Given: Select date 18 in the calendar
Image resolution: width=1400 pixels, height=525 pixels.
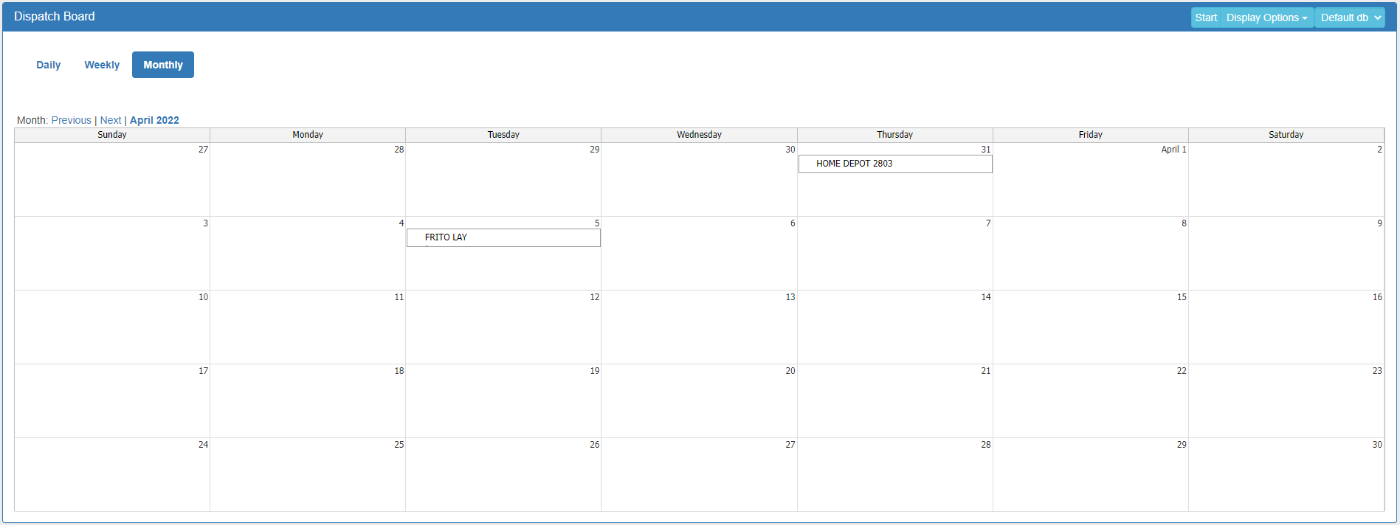Looking at the screenshot, I should pyautogui.click(x=399, y=371).
